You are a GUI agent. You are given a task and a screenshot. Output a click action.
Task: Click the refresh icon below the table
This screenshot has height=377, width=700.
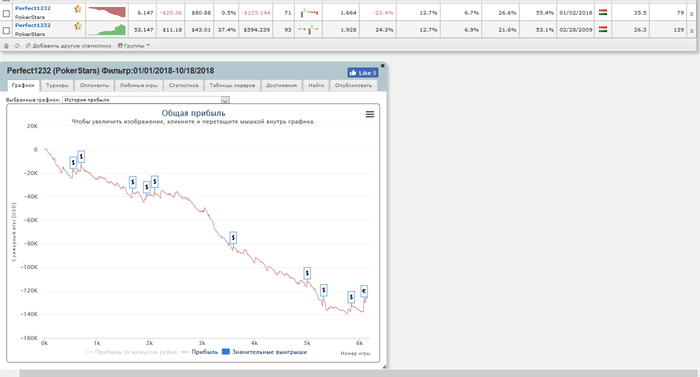17,46
